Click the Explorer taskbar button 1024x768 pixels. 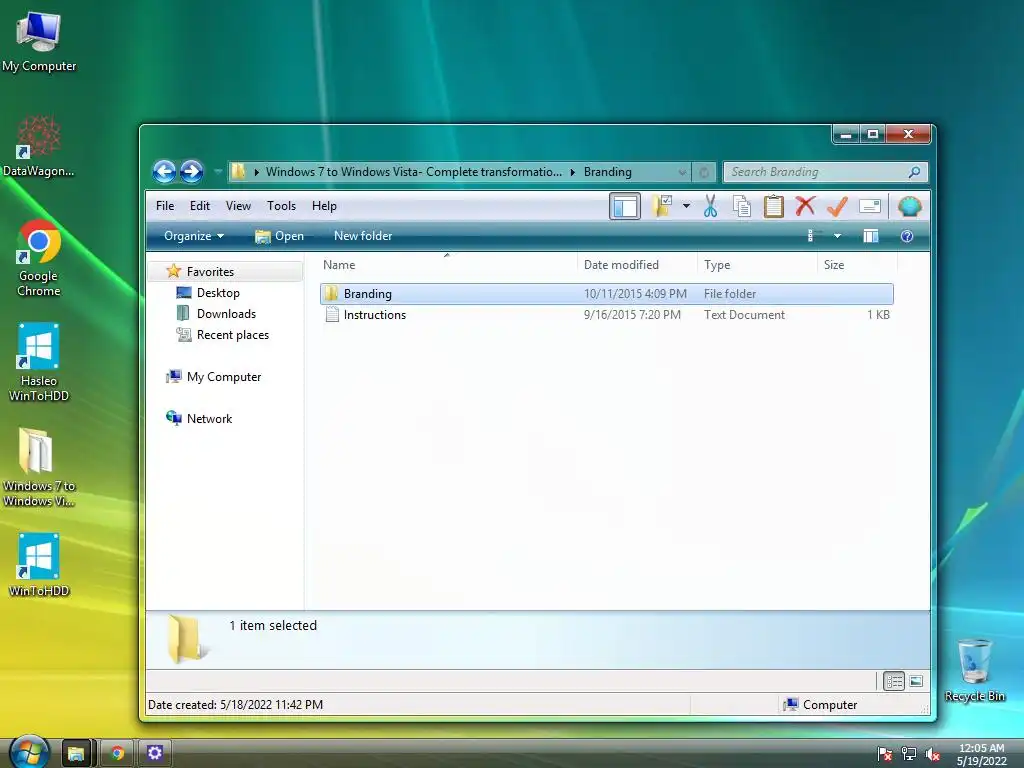[78, 754]
